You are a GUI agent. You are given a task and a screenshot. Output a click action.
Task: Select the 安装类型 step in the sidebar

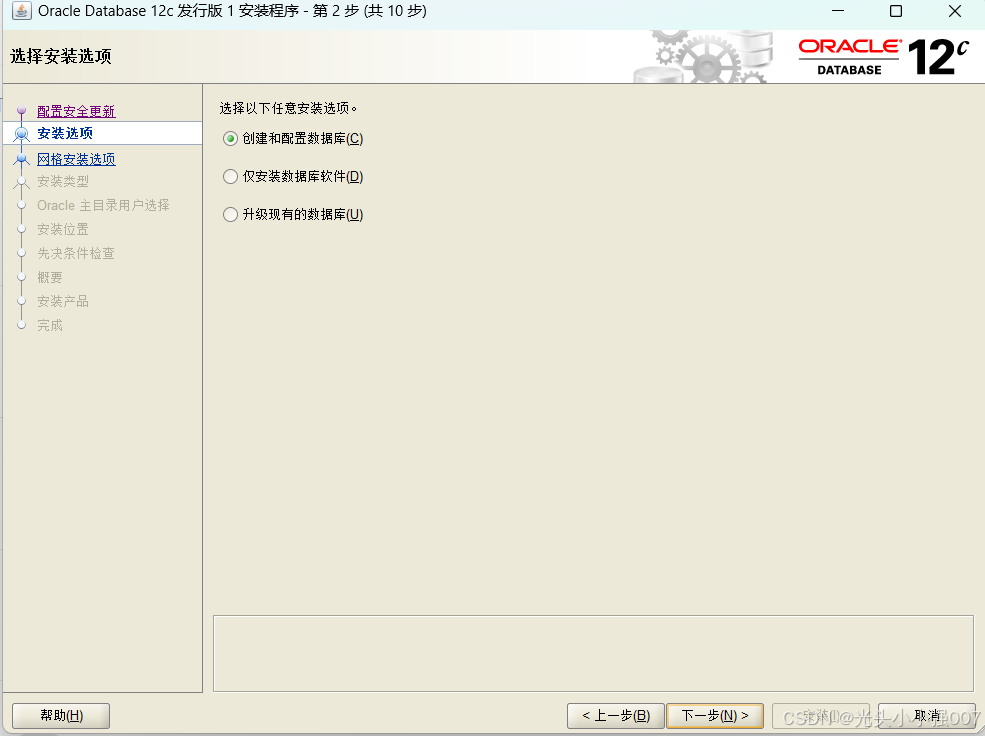coord(63,181)
